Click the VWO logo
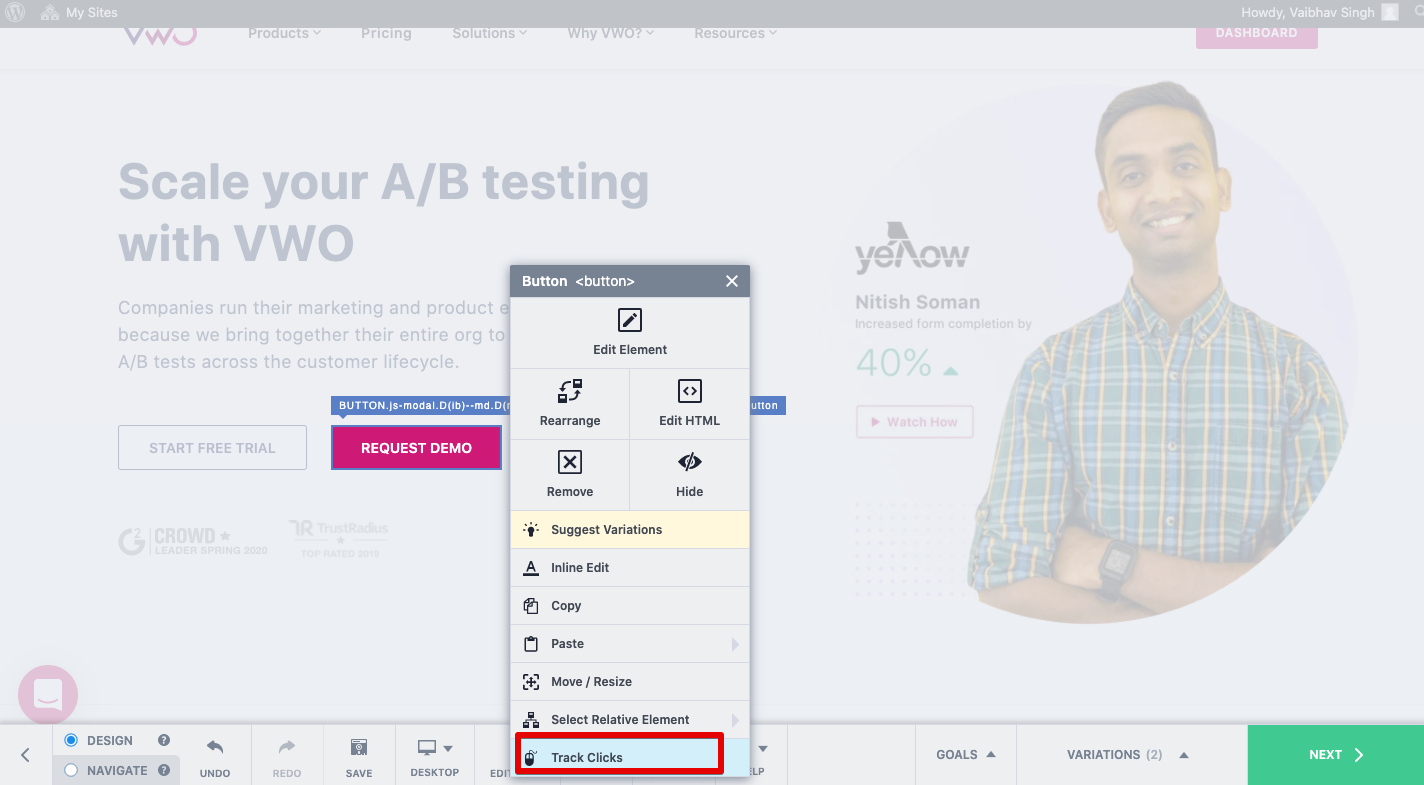This screenshot has height=785, width=1424. click(x=160, y=36)
